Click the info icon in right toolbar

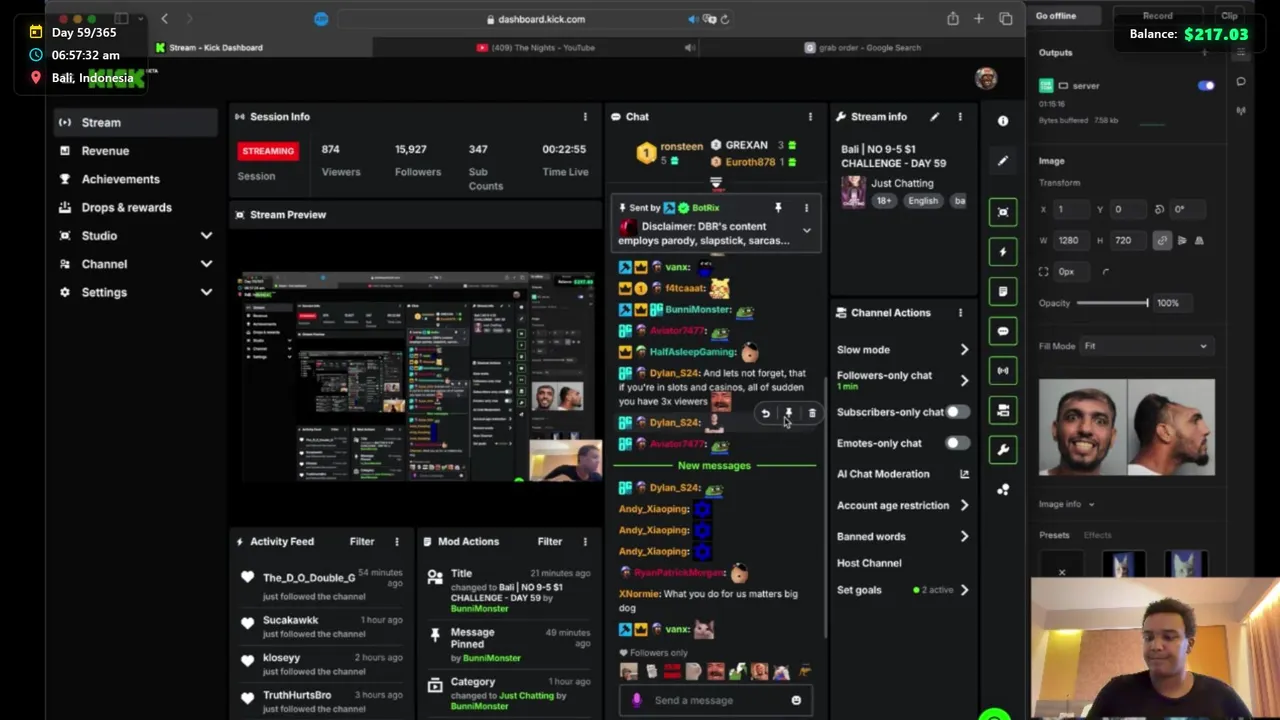pyautogui.click(x=1003, y=121)
